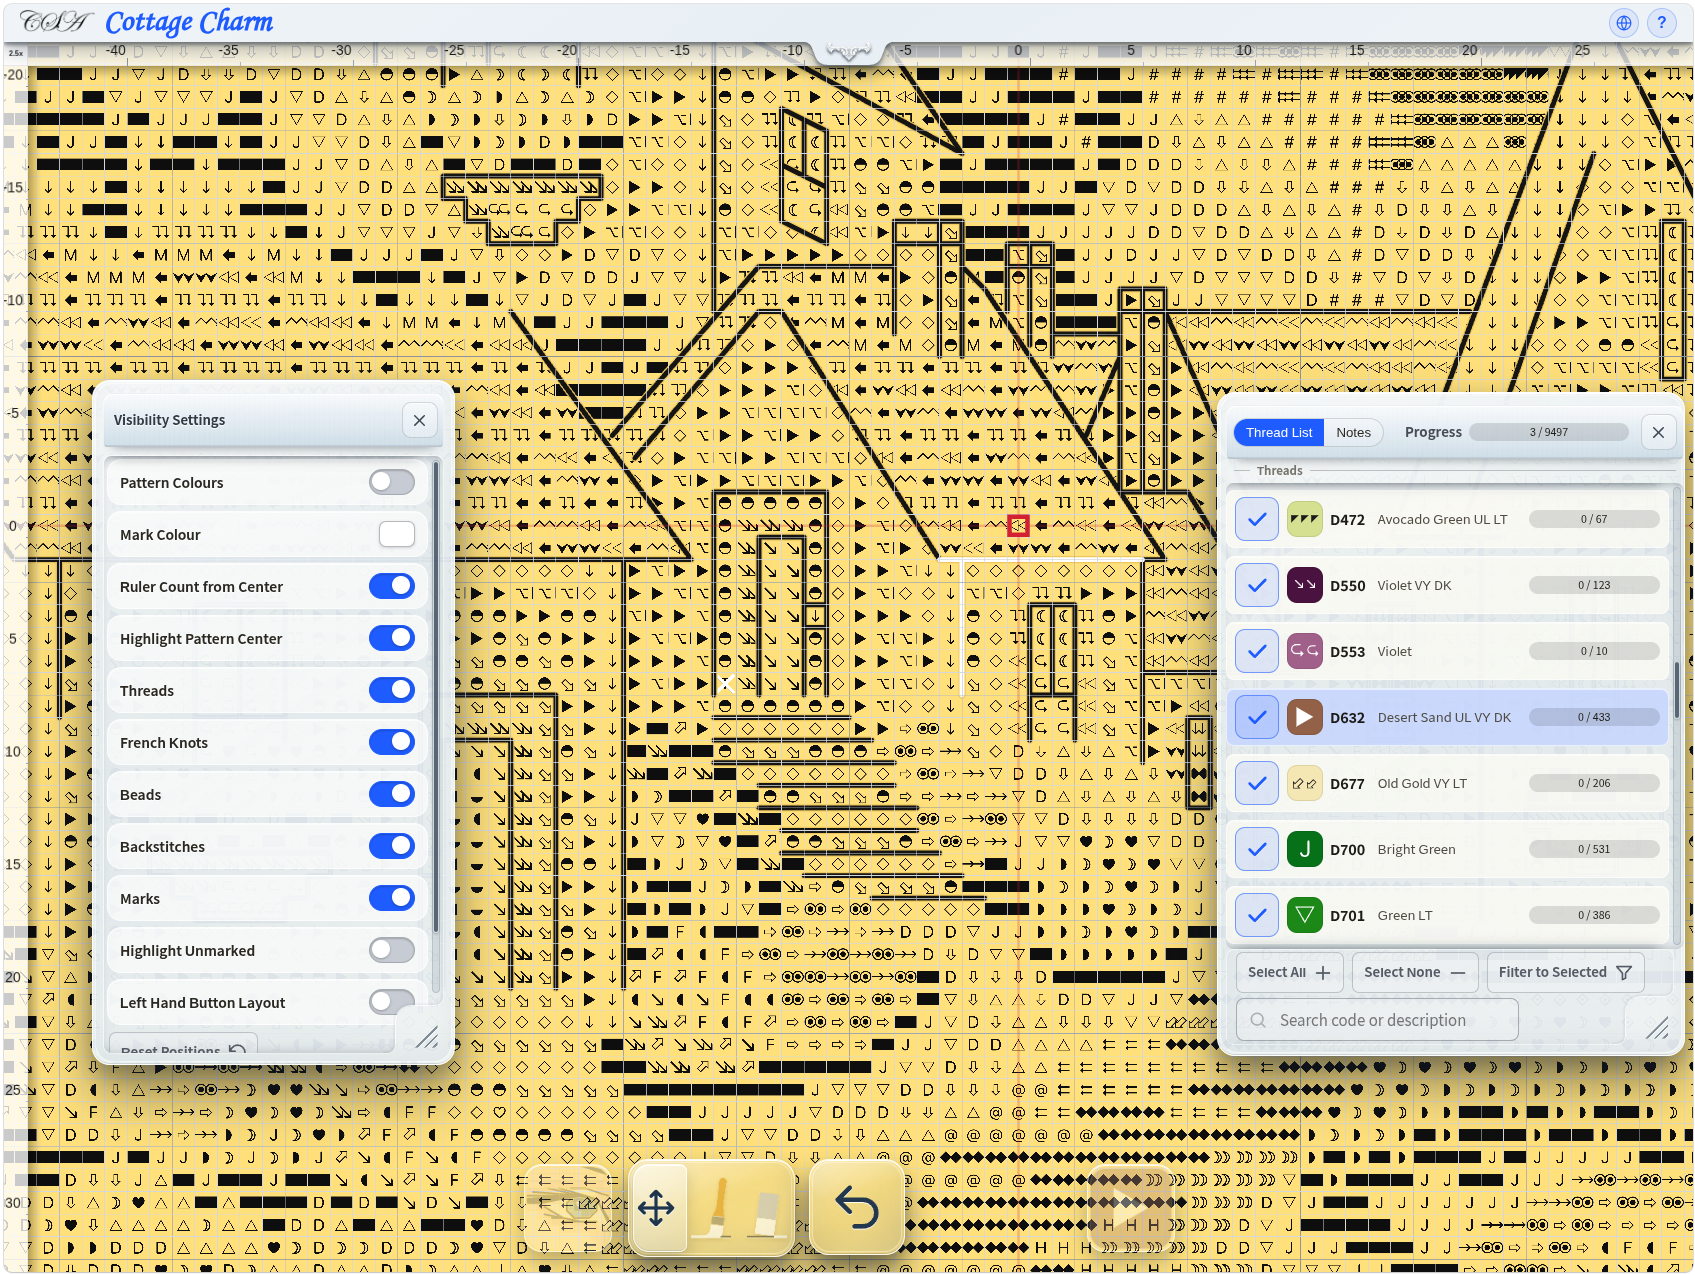Uncheck the D472 thread checkbox
The image size is (1695, 1275).
1257,520
